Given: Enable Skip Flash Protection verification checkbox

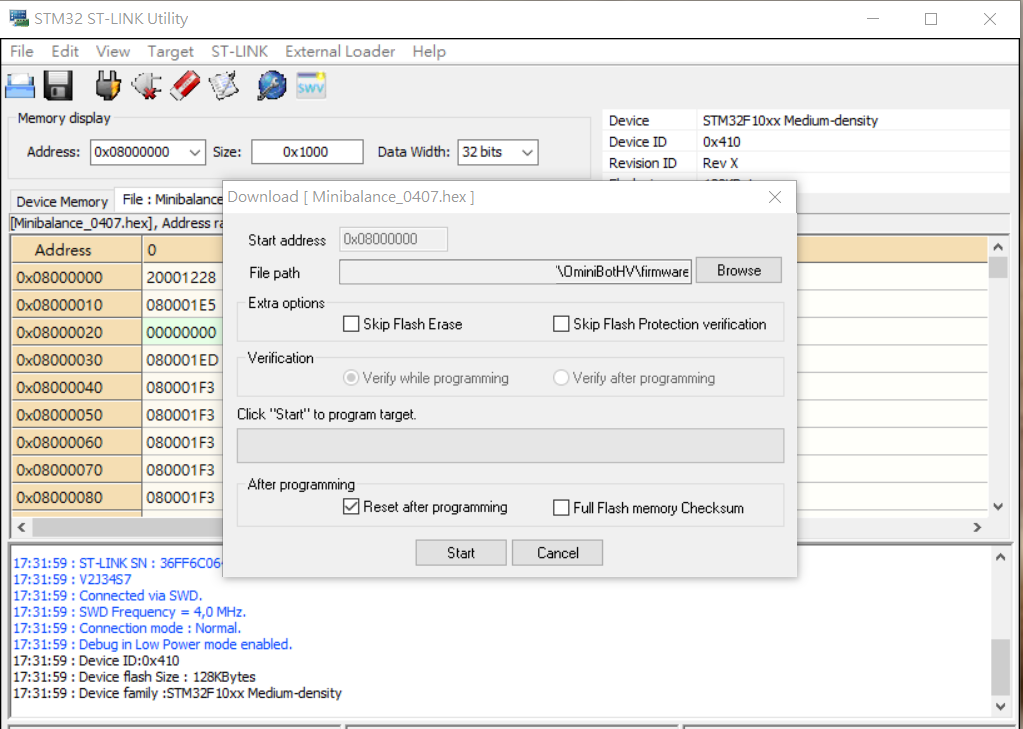Looking at the screenshot, I should [561, 324].
